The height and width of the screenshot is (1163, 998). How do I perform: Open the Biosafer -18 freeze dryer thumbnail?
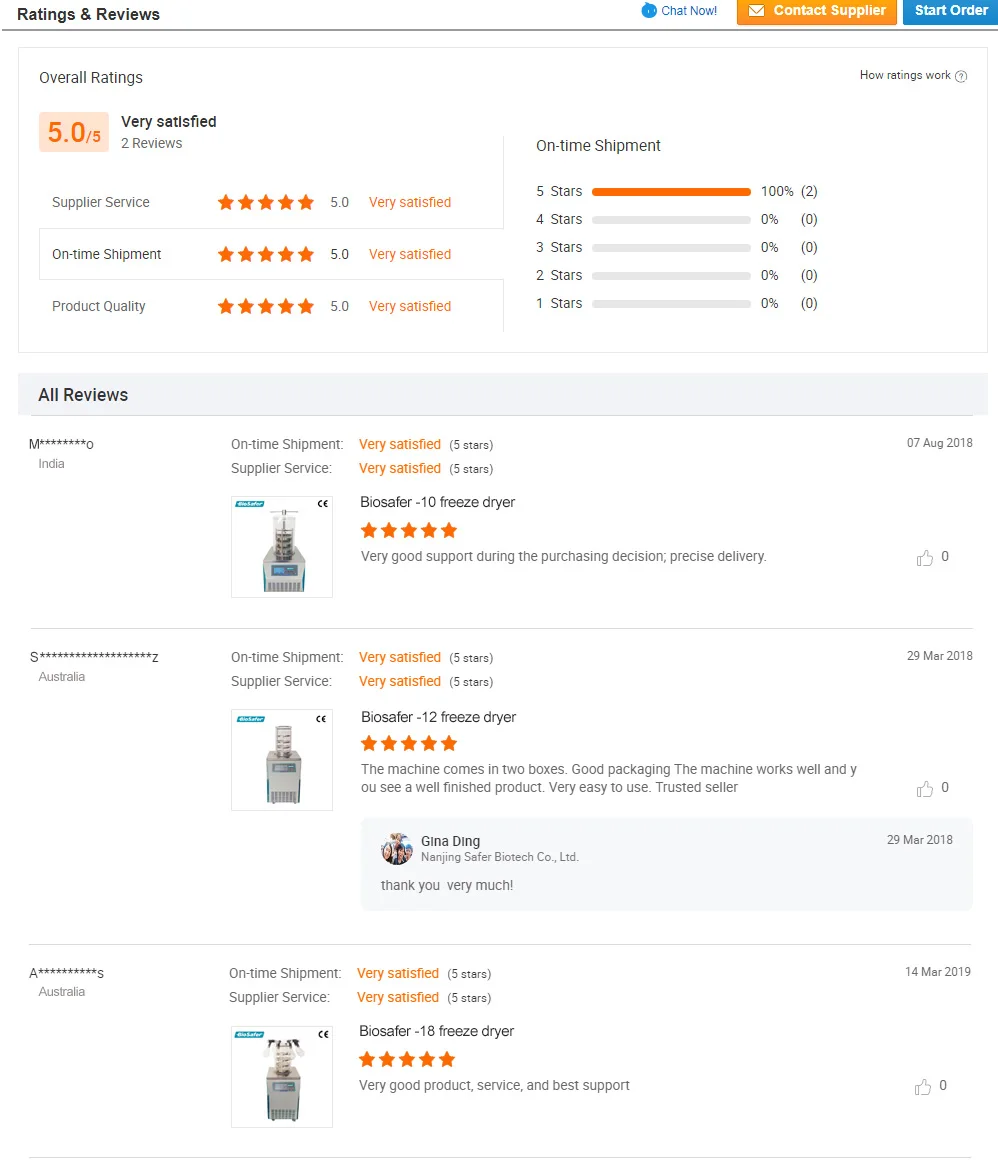(282, 1076)
